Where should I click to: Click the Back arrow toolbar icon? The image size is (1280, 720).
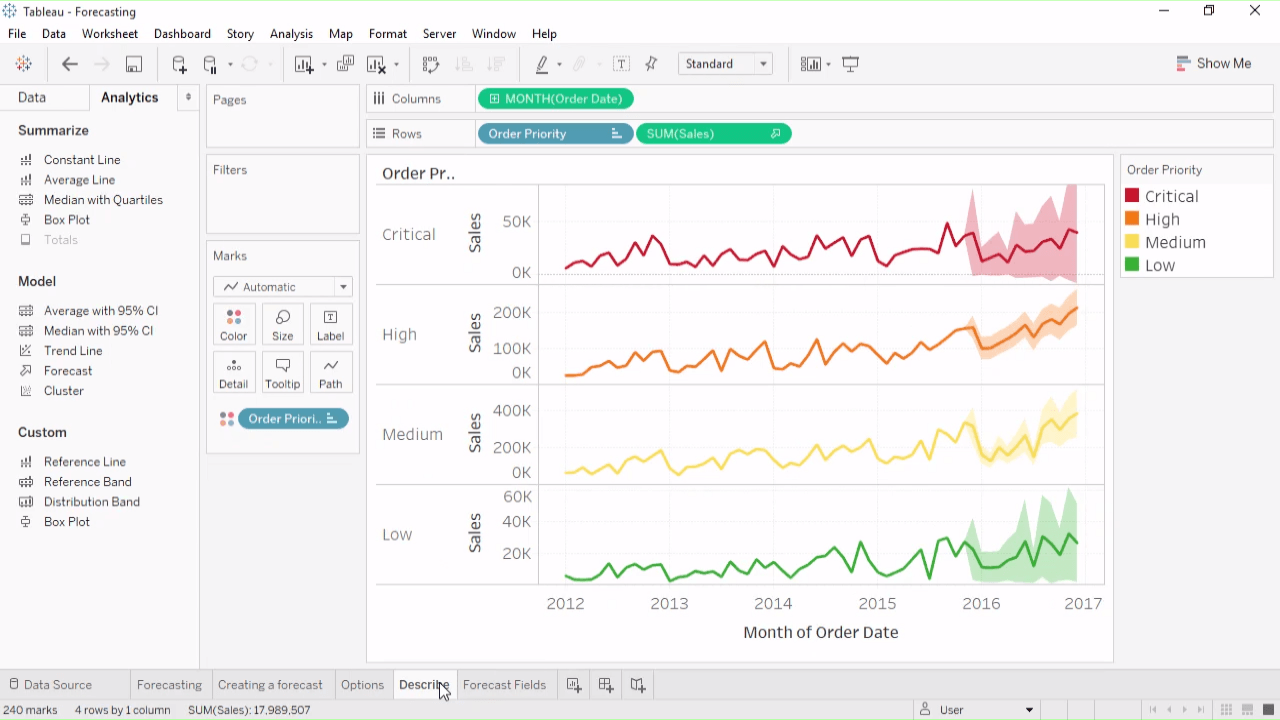(70, 64)
